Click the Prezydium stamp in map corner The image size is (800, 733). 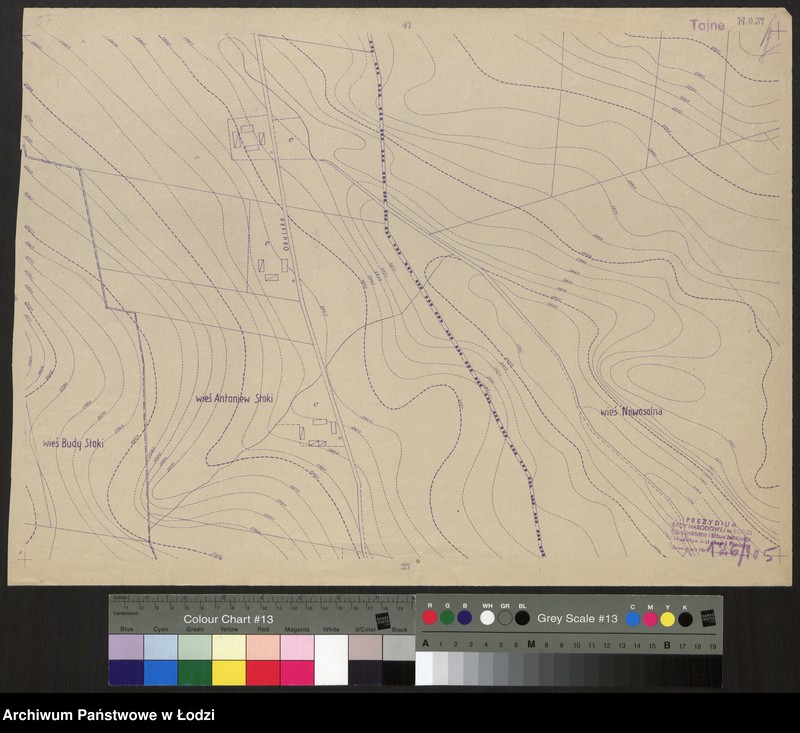714,538
